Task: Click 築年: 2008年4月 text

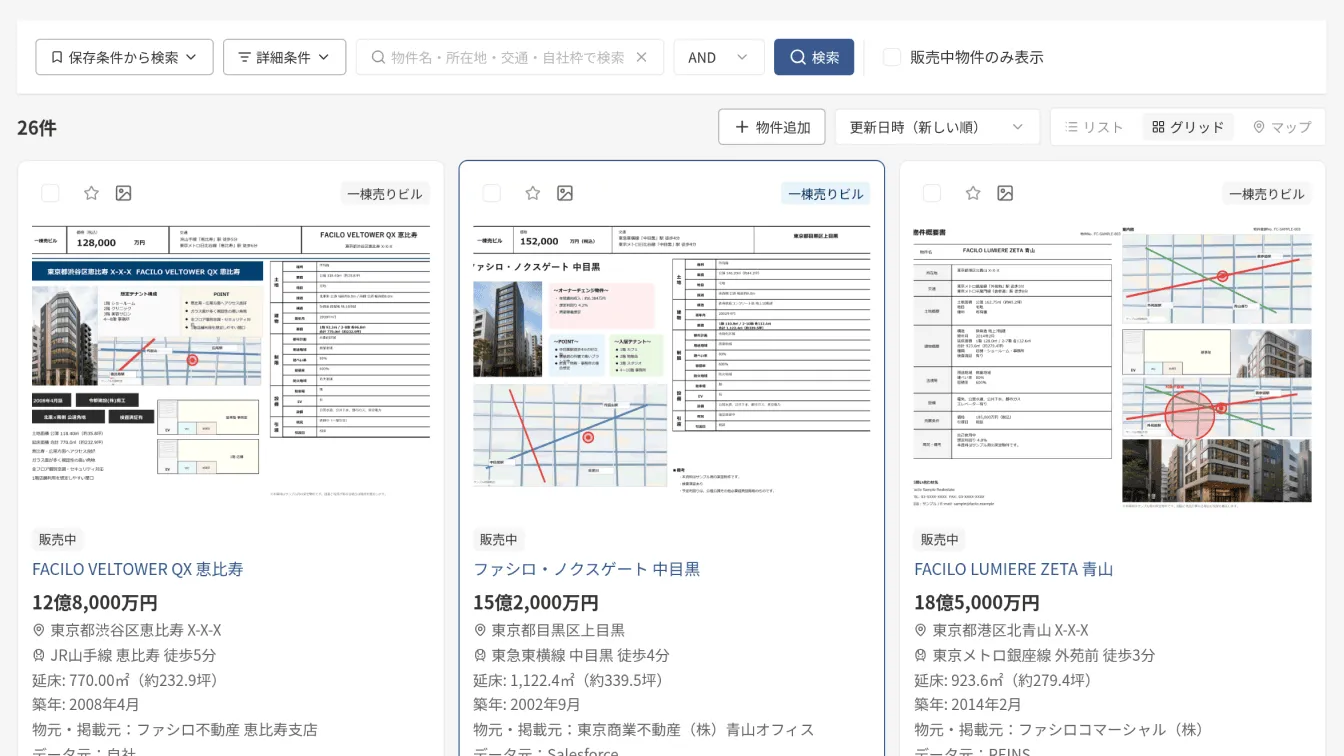Action: pos(86,705)
